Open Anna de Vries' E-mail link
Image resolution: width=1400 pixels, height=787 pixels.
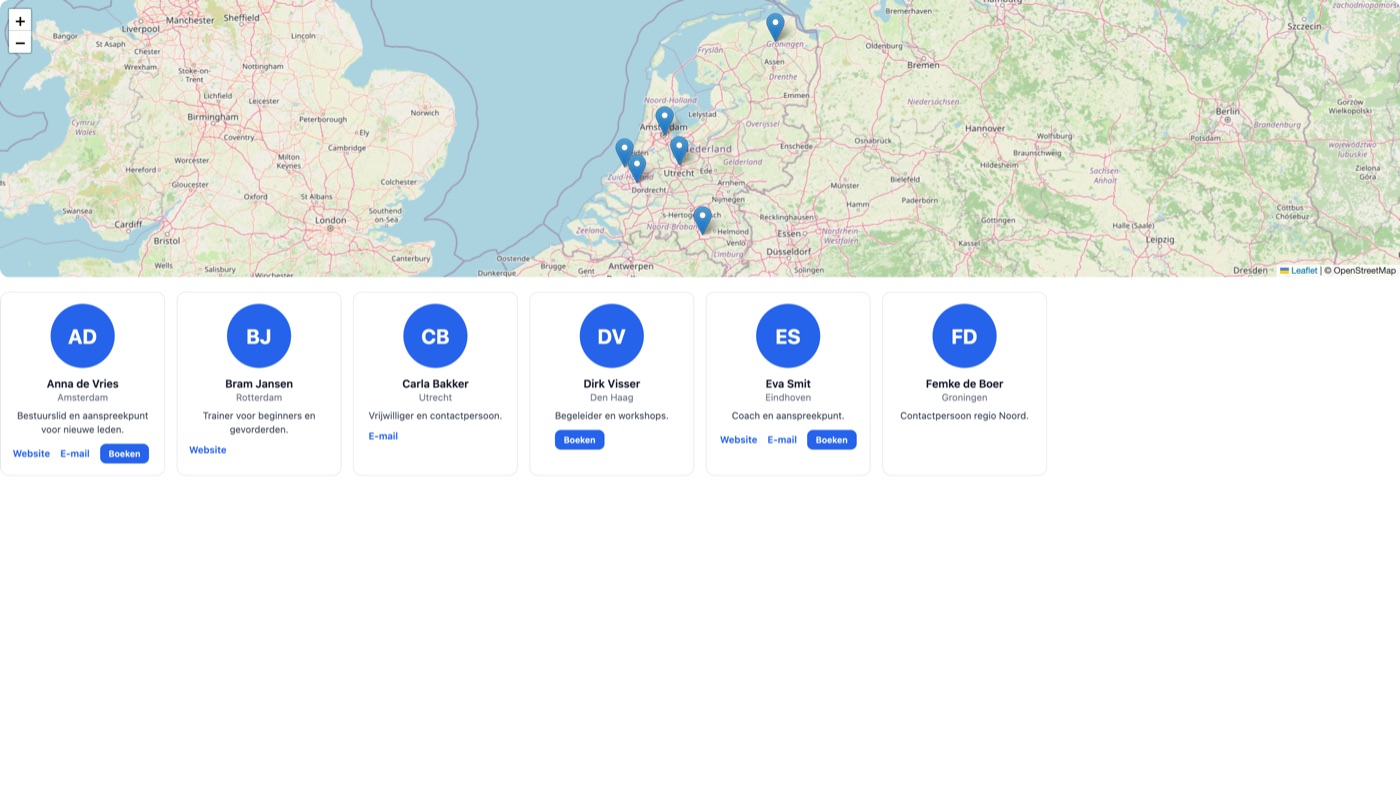[x=75, y=454]
